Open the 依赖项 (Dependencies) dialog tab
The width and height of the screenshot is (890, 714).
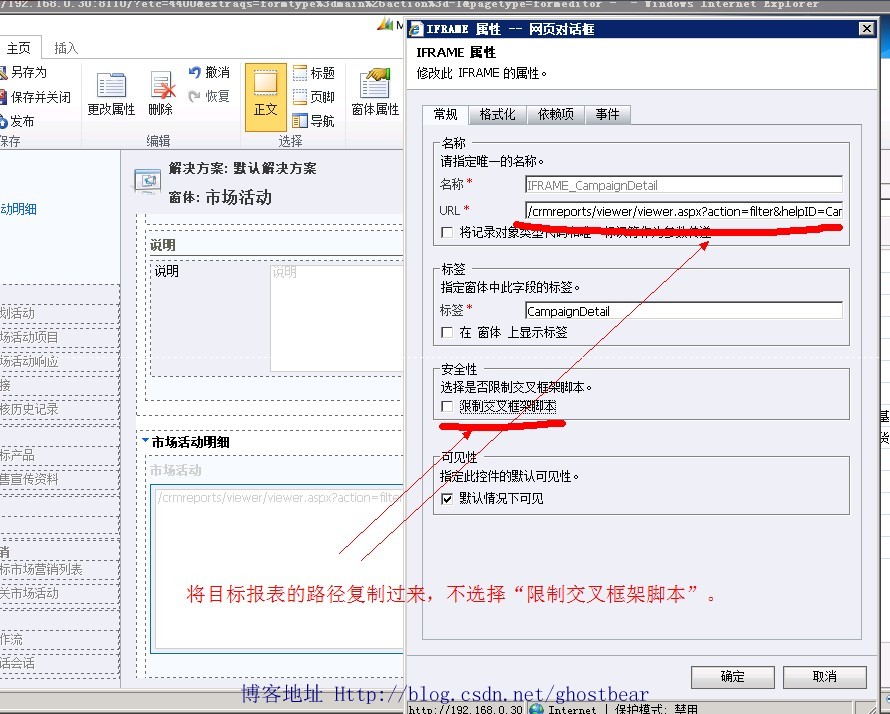(x=556, y=115)
